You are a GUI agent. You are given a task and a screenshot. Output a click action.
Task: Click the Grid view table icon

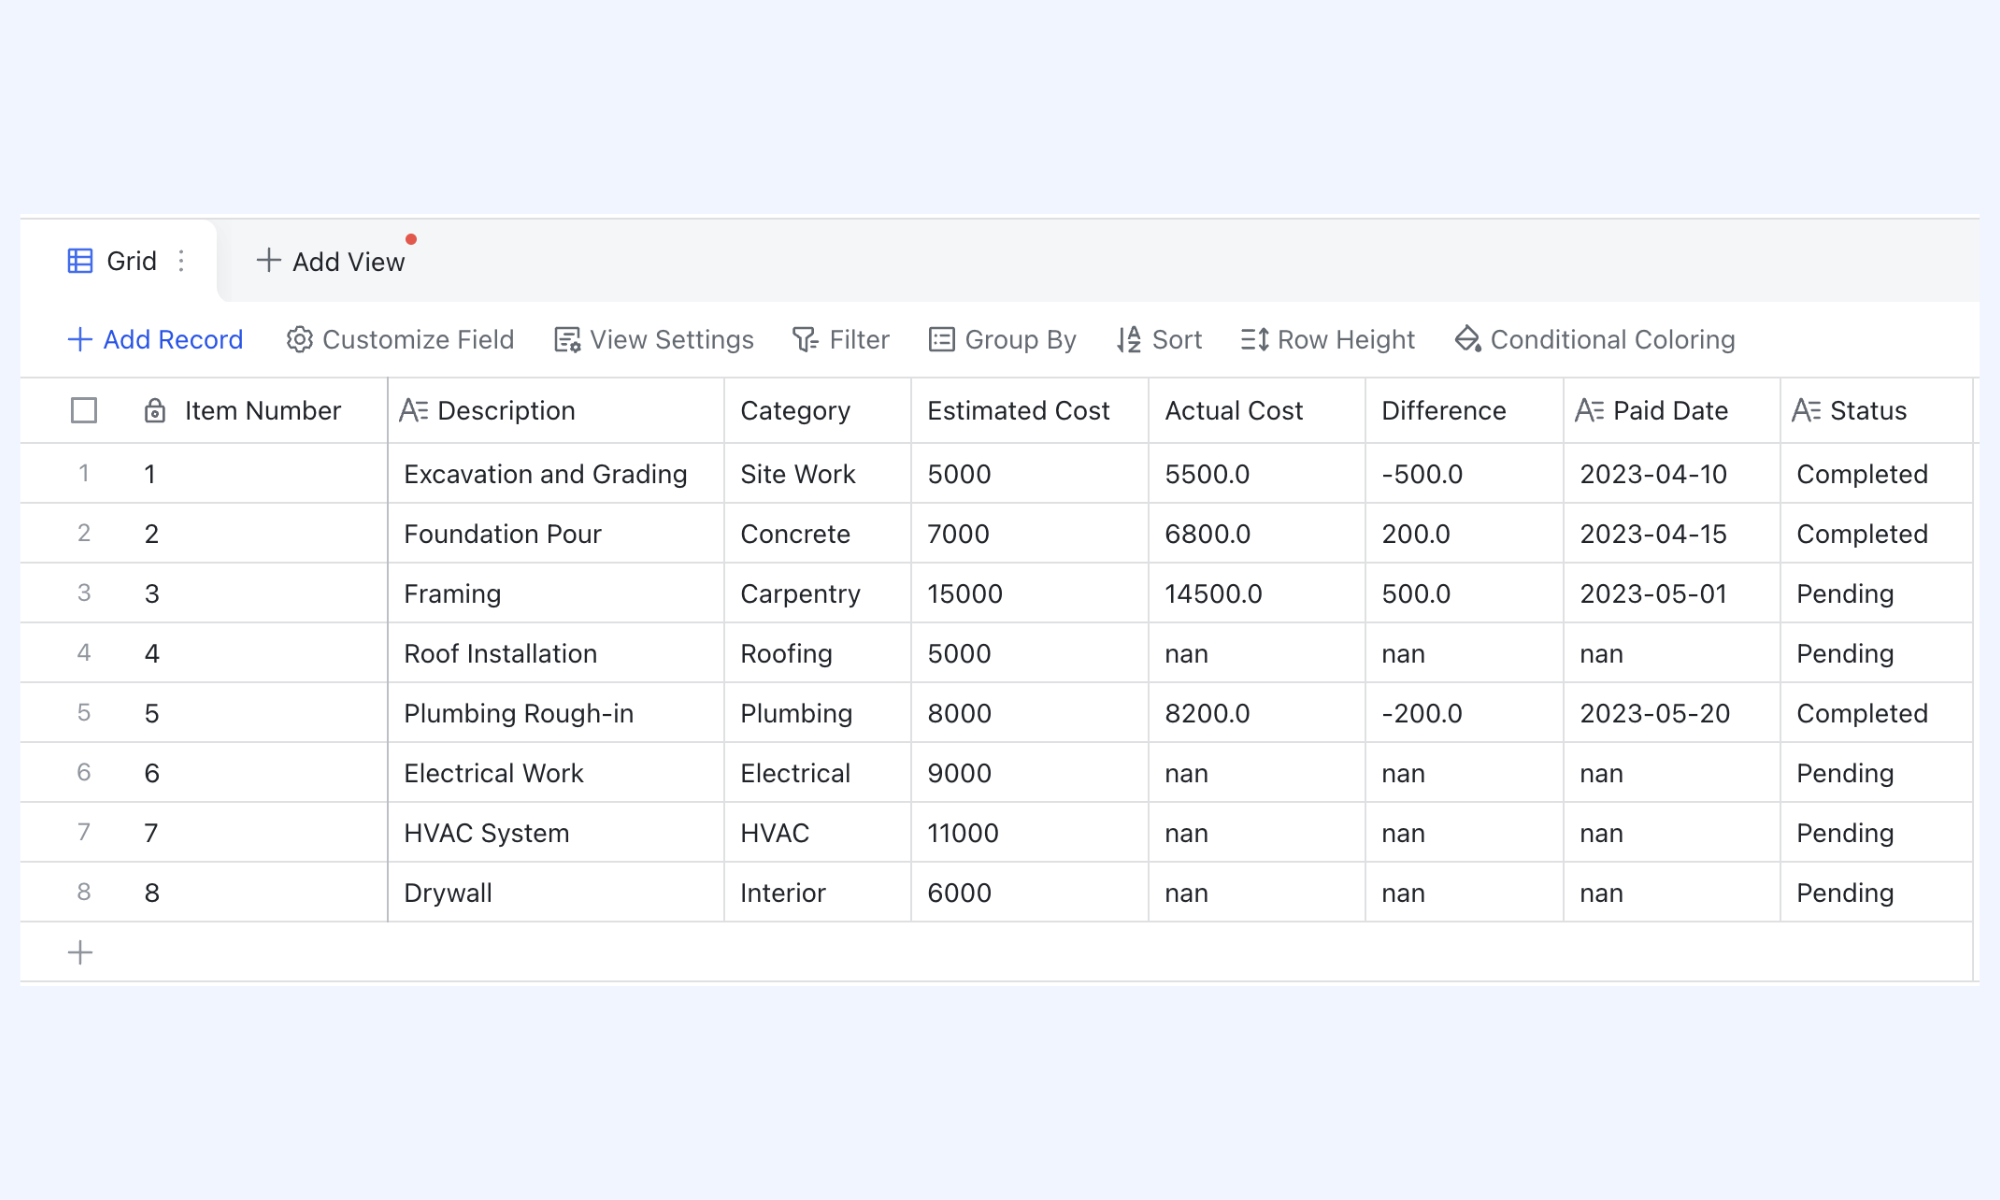pyautogui.click(x=80, y=261)
